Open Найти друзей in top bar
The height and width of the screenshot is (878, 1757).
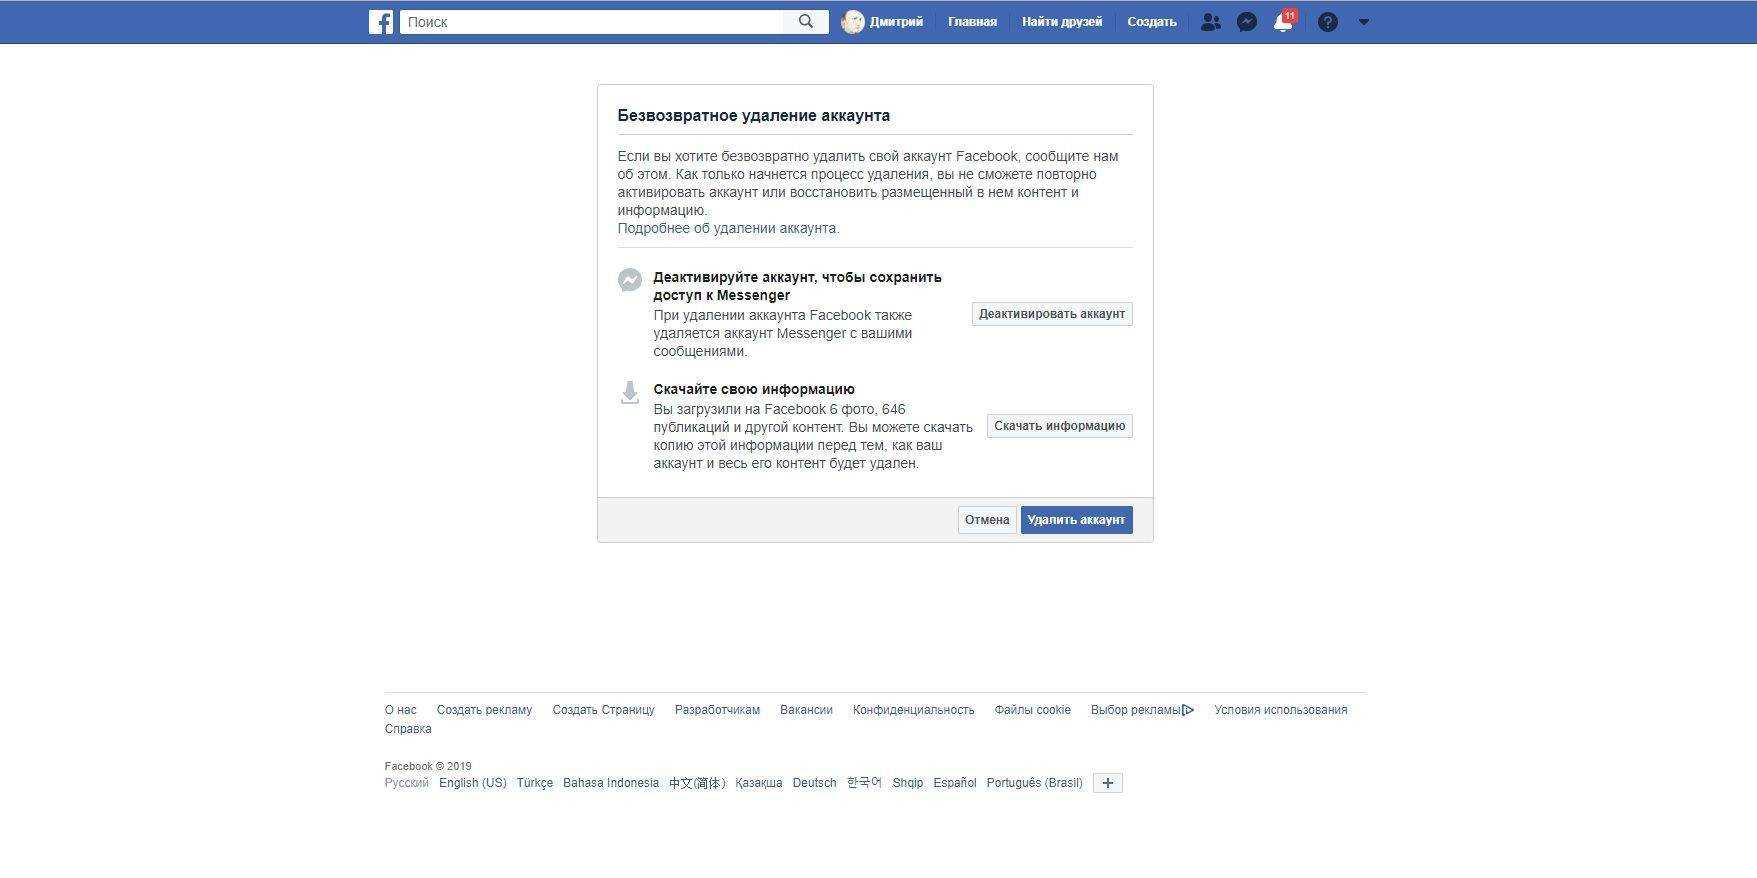tap(1062, 22)
